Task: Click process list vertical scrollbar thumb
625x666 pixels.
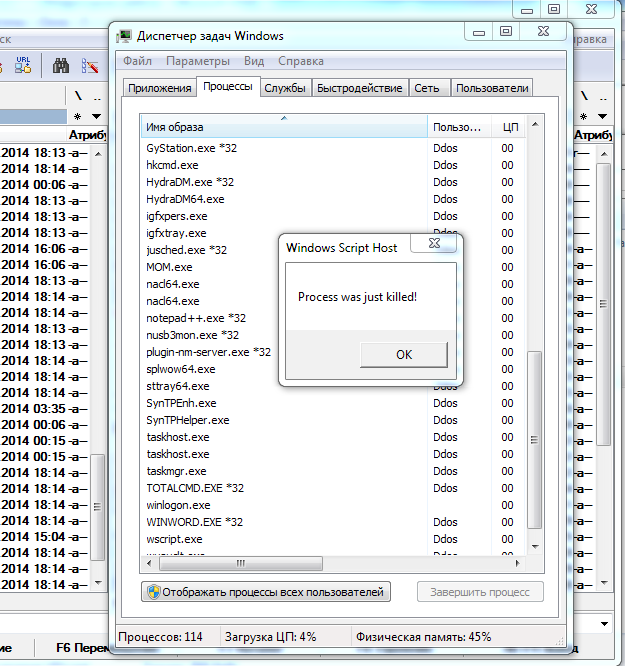Action: tap(535, 440)
